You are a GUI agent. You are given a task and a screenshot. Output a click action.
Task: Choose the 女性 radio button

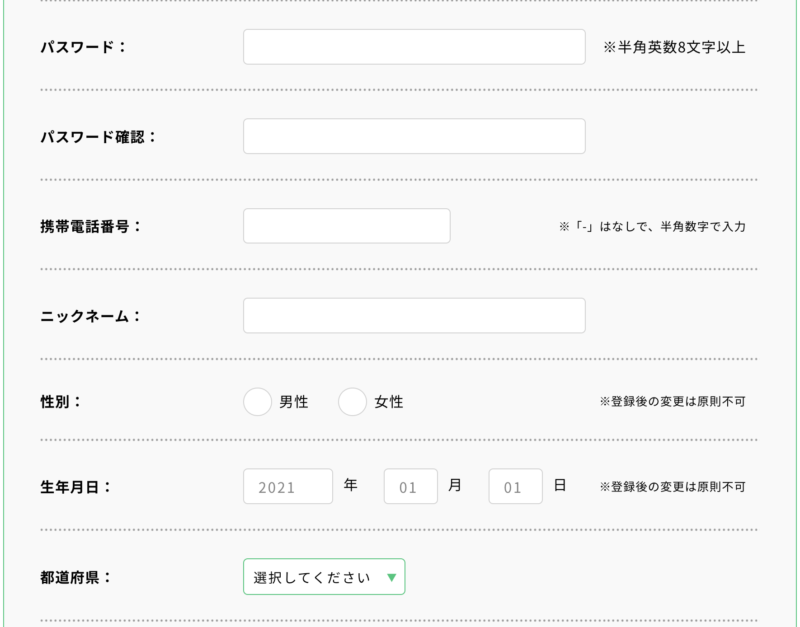tap(352, 402)
